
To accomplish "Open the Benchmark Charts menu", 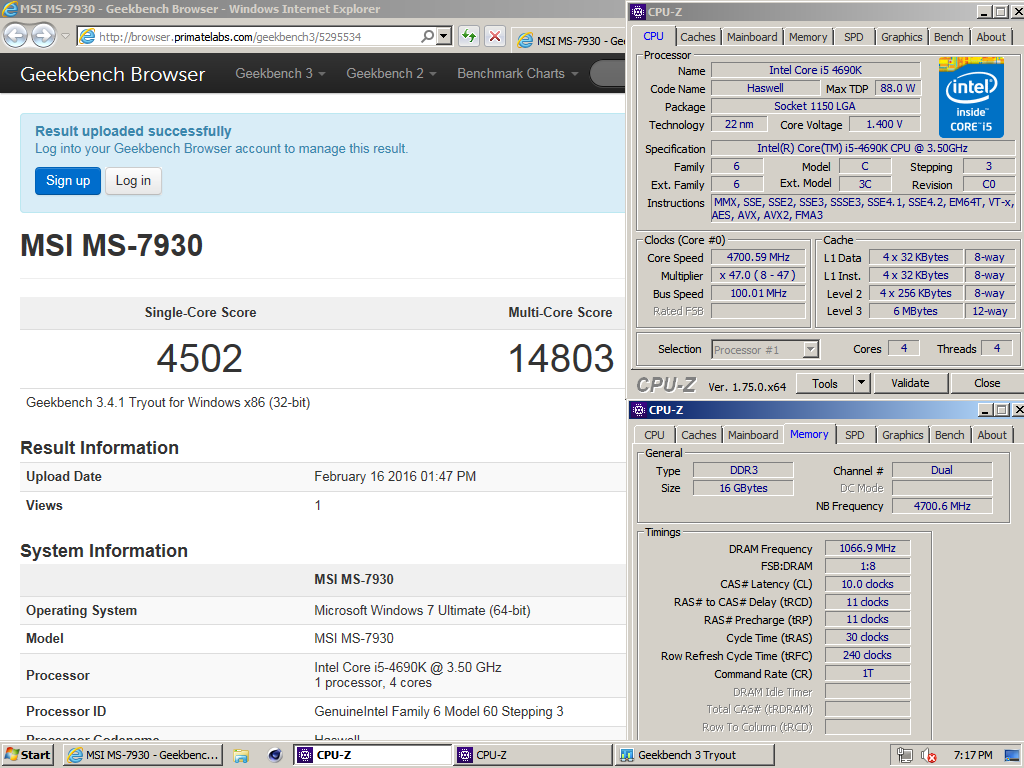I will [517, 74].
